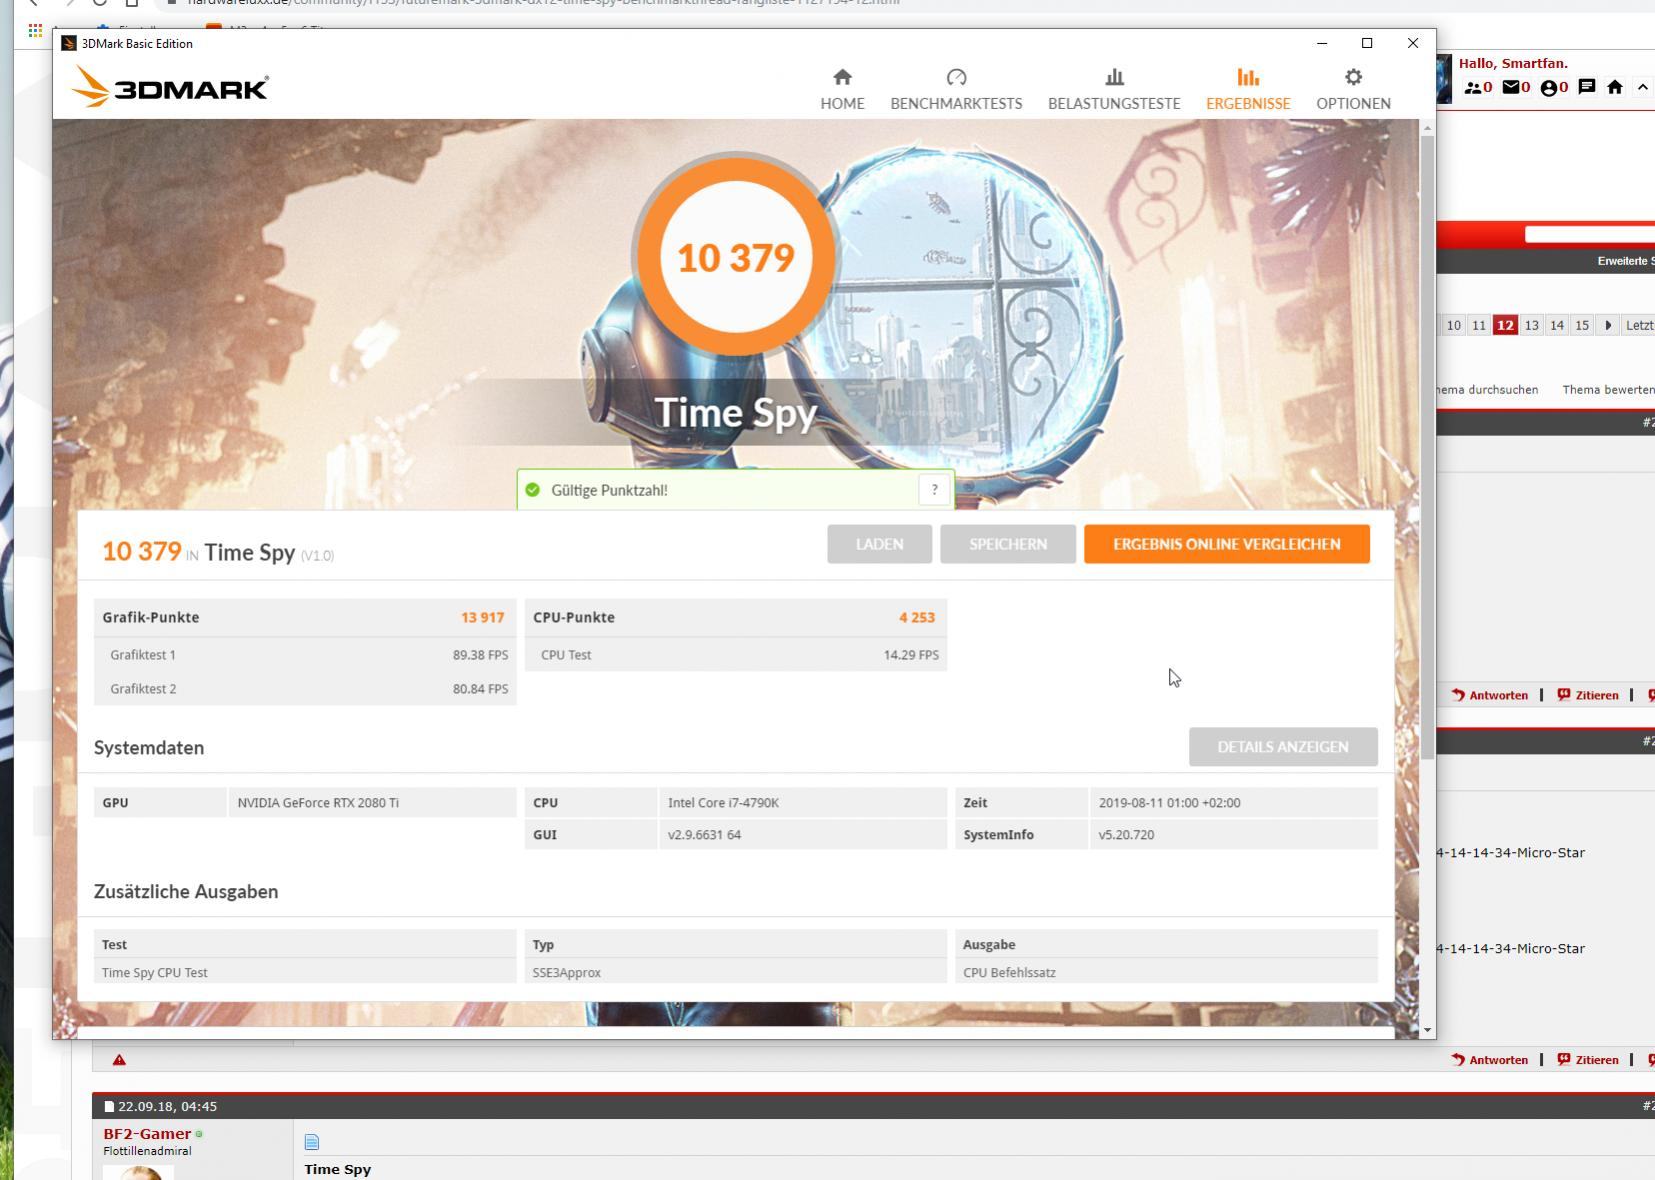Screen dimensions: 1655x1180
Task: Click the CPU Test 14.29 FPS row
Action: (x=735, y=655)
